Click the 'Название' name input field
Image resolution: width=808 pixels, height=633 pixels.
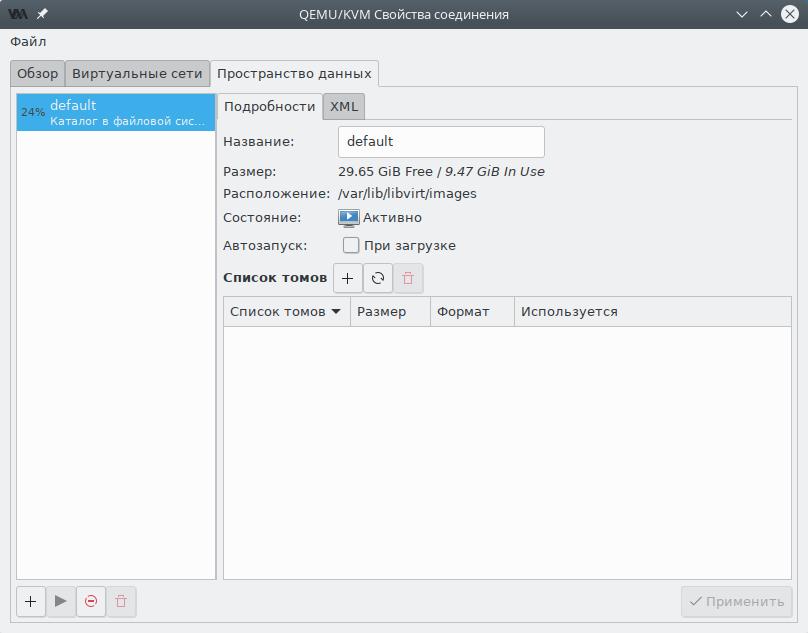[x=441, y=141]
